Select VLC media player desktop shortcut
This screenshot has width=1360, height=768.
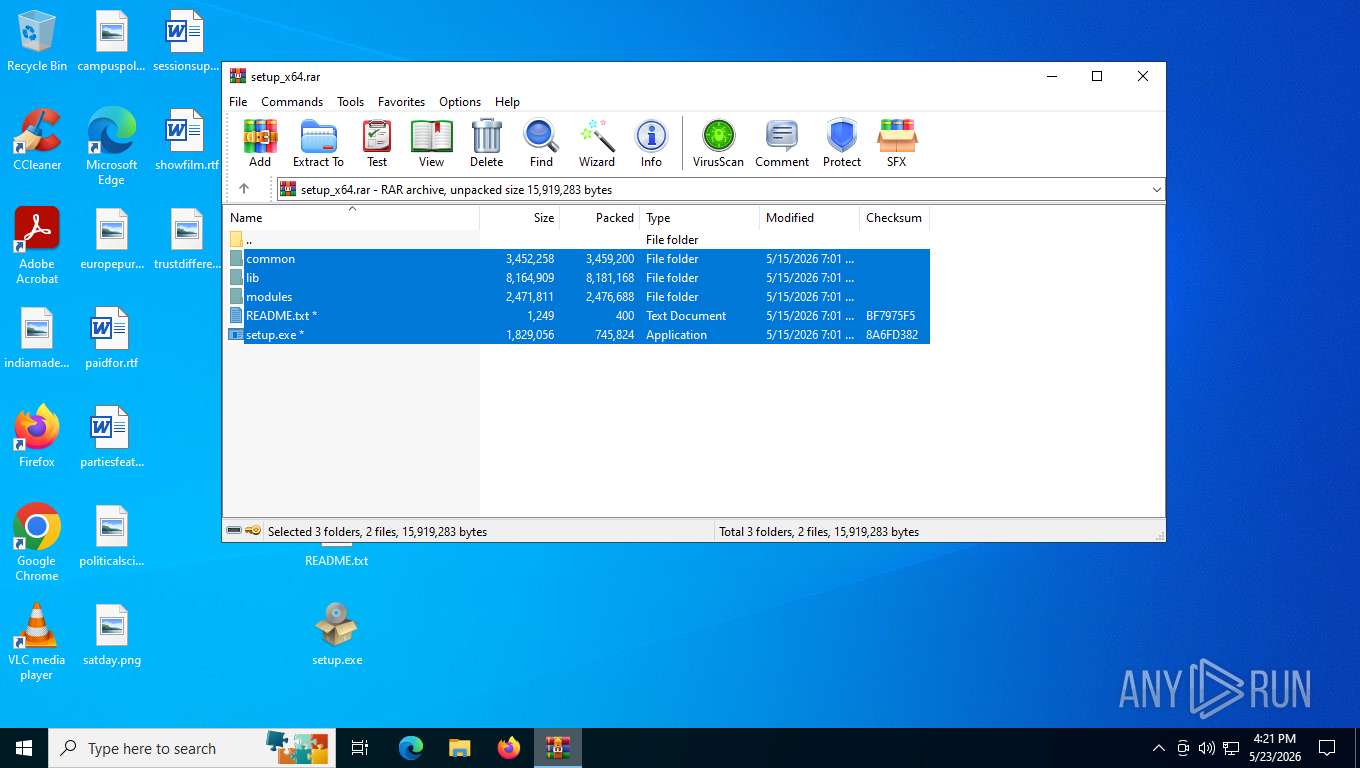[37, 642]
